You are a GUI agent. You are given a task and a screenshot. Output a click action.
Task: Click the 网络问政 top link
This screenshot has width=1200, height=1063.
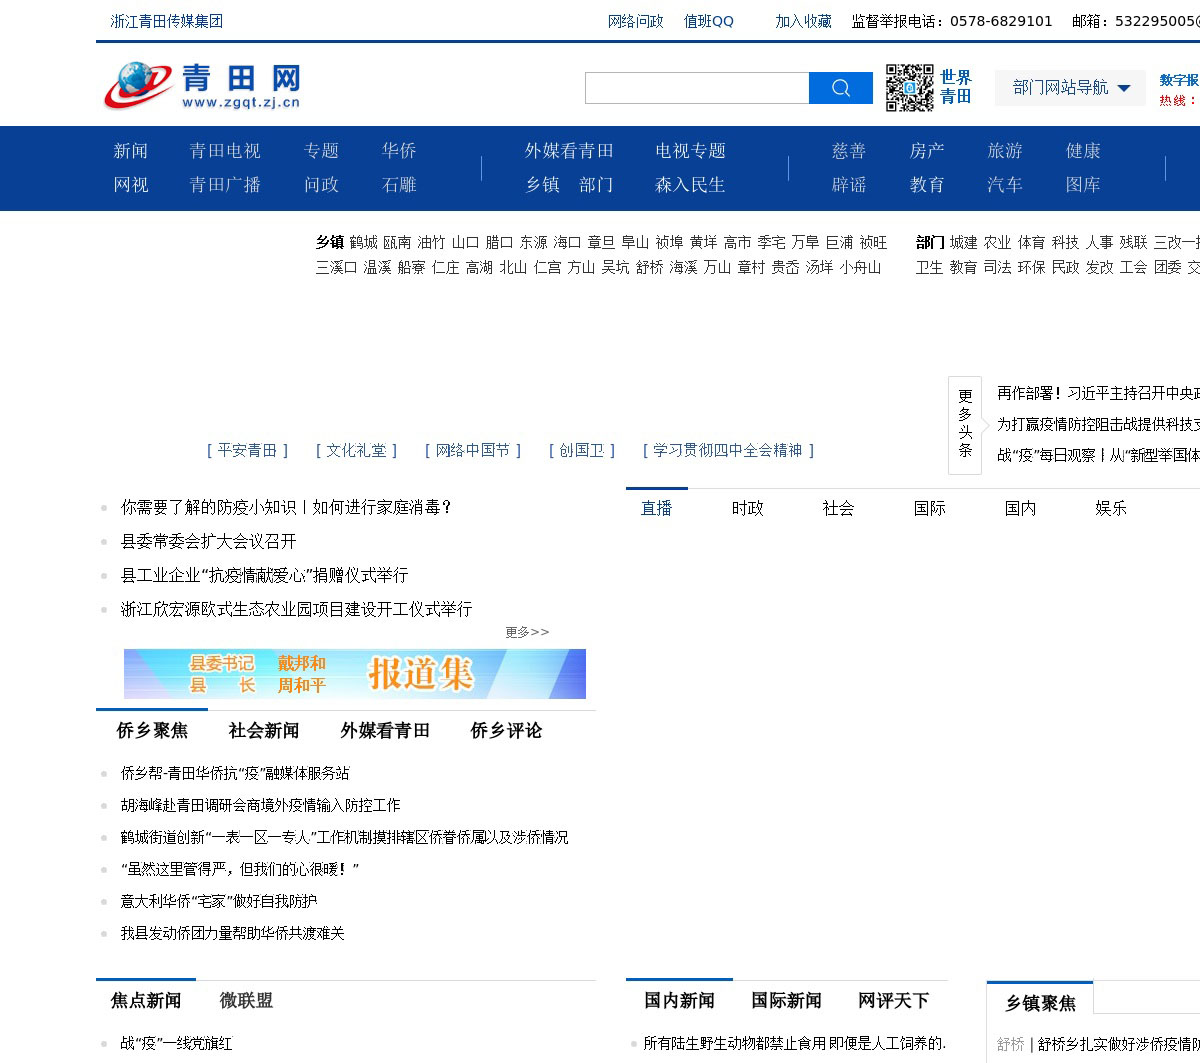[x=636, y=21]
